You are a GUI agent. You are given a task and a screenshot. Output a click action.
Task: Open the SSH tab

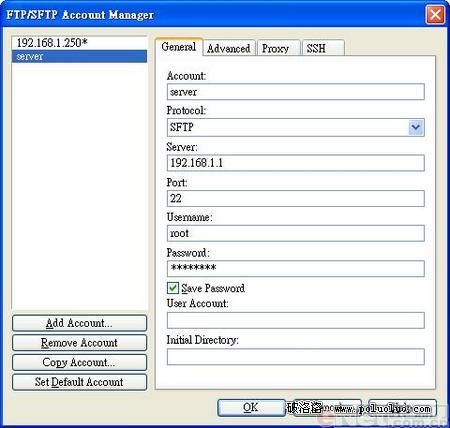[323, 48]
